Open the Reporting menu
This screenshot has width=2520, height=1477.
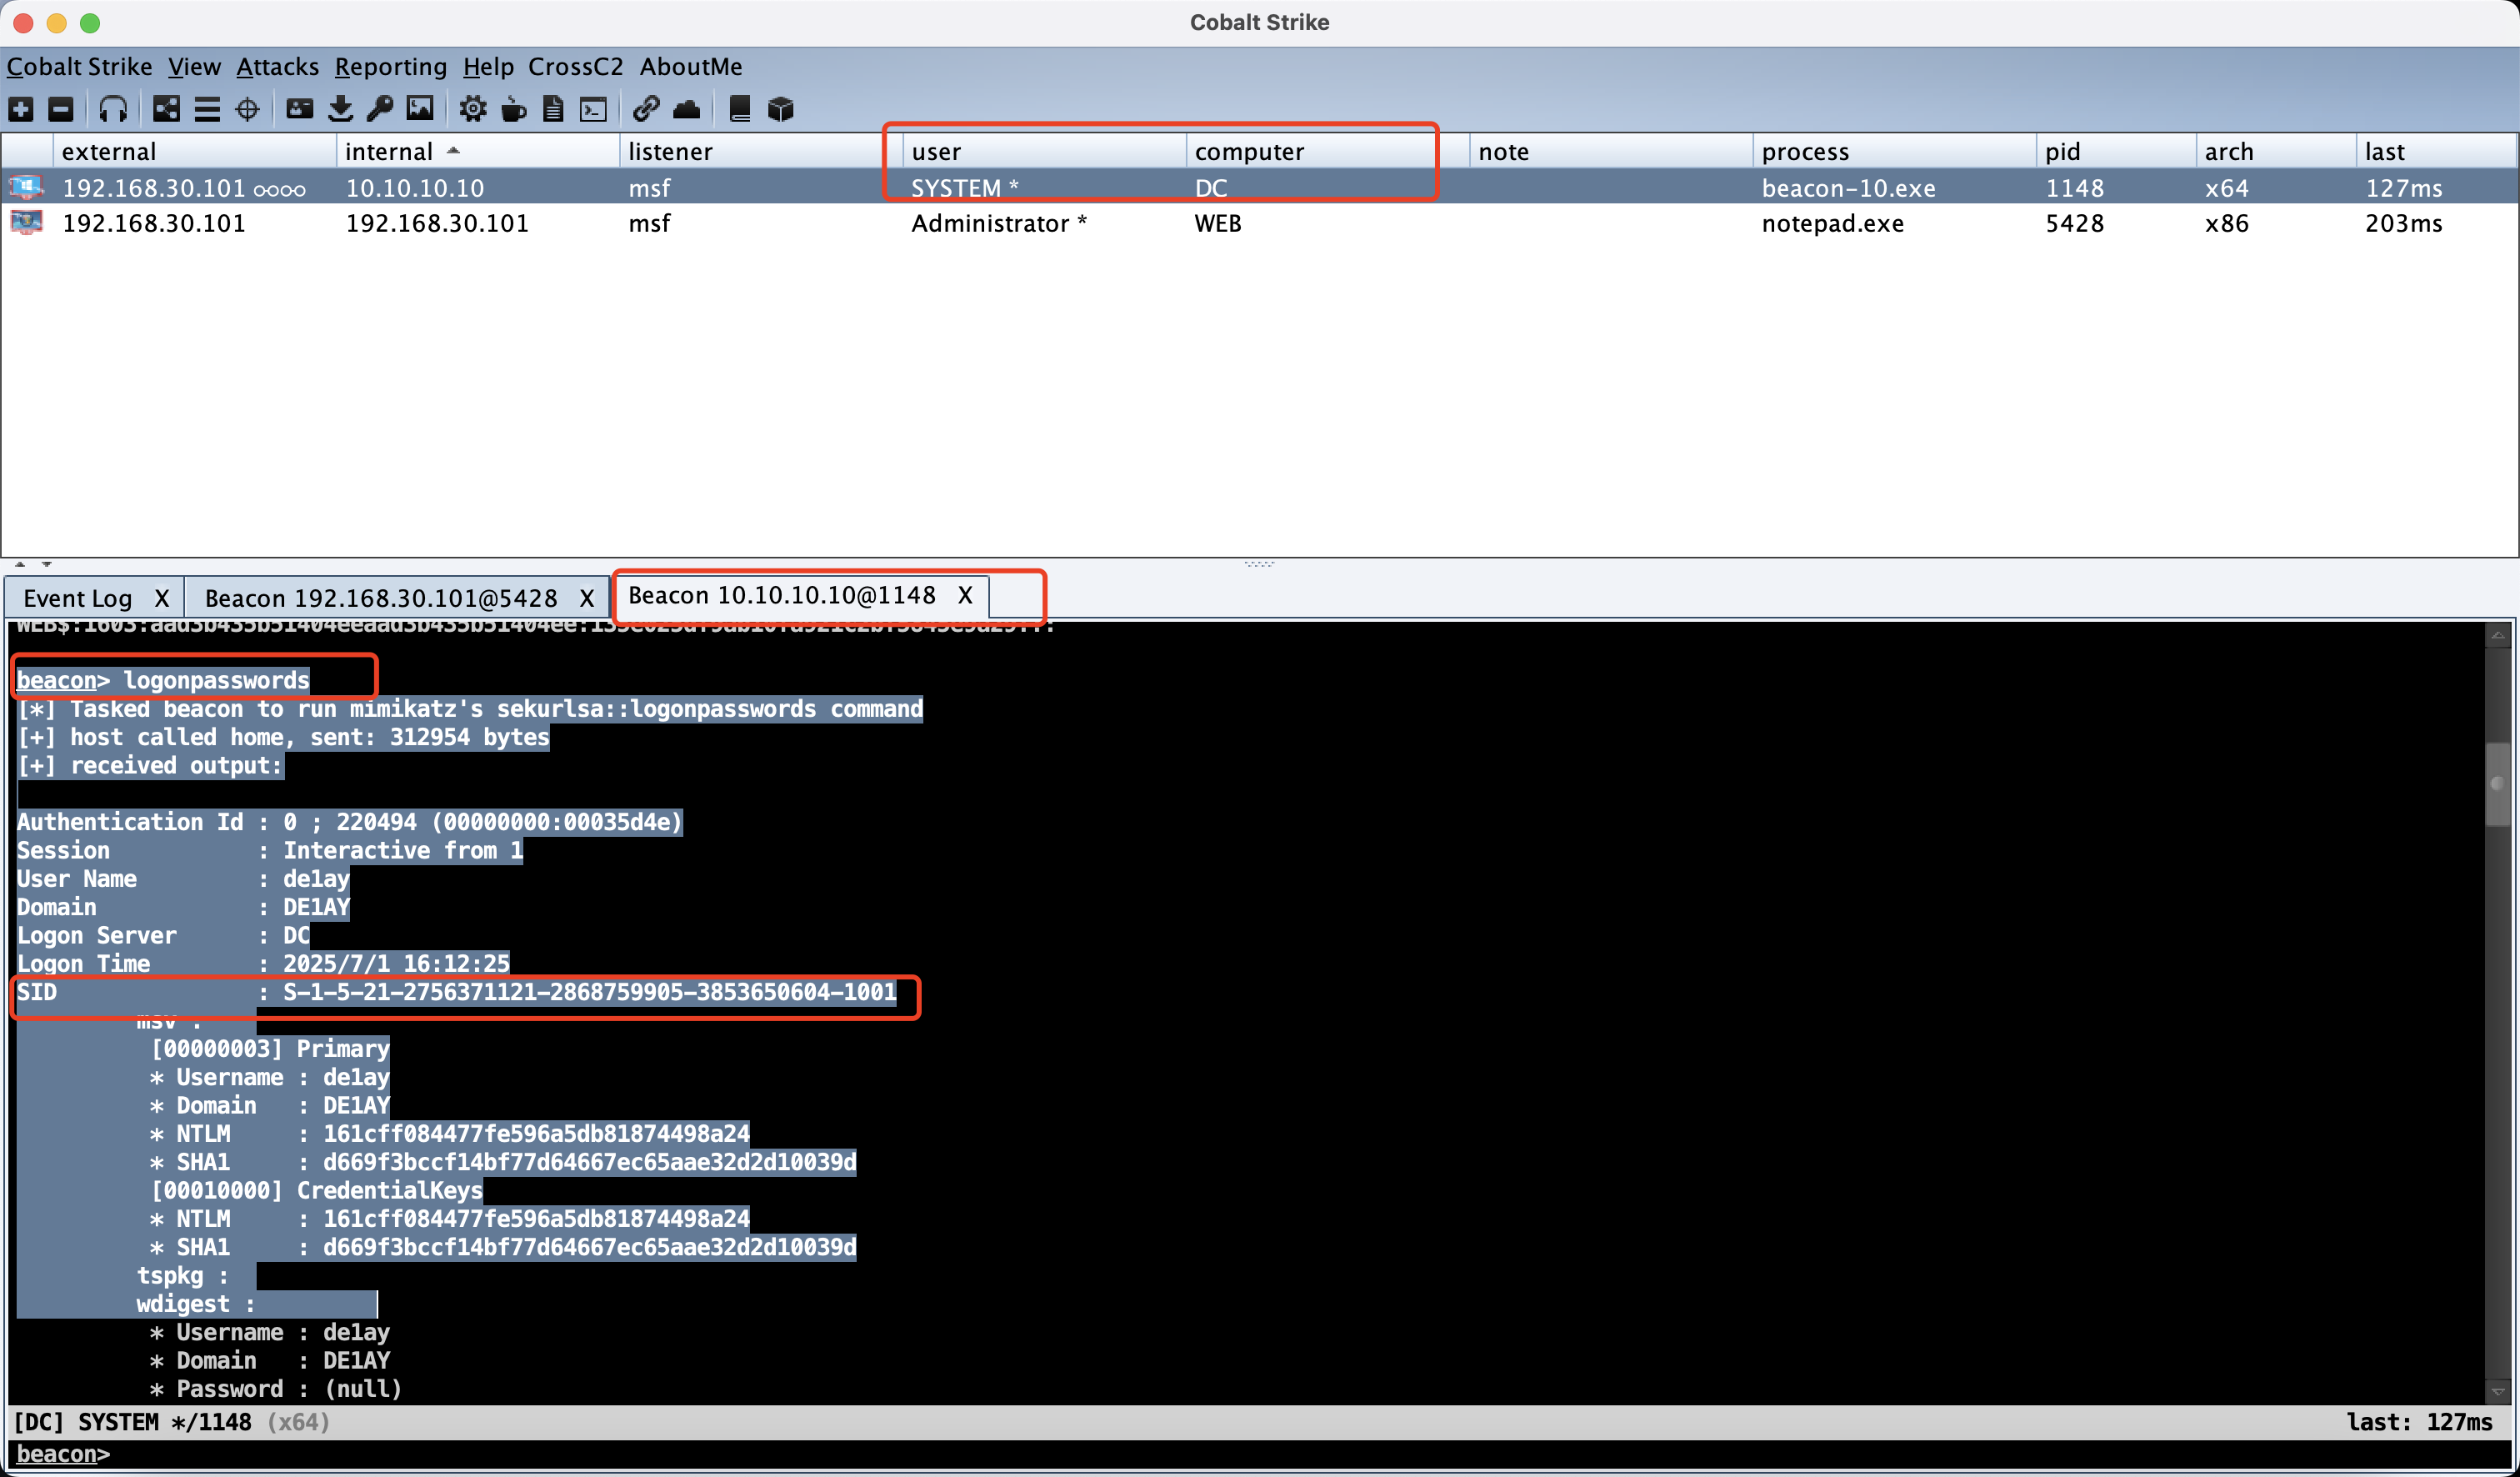point(390,66)
